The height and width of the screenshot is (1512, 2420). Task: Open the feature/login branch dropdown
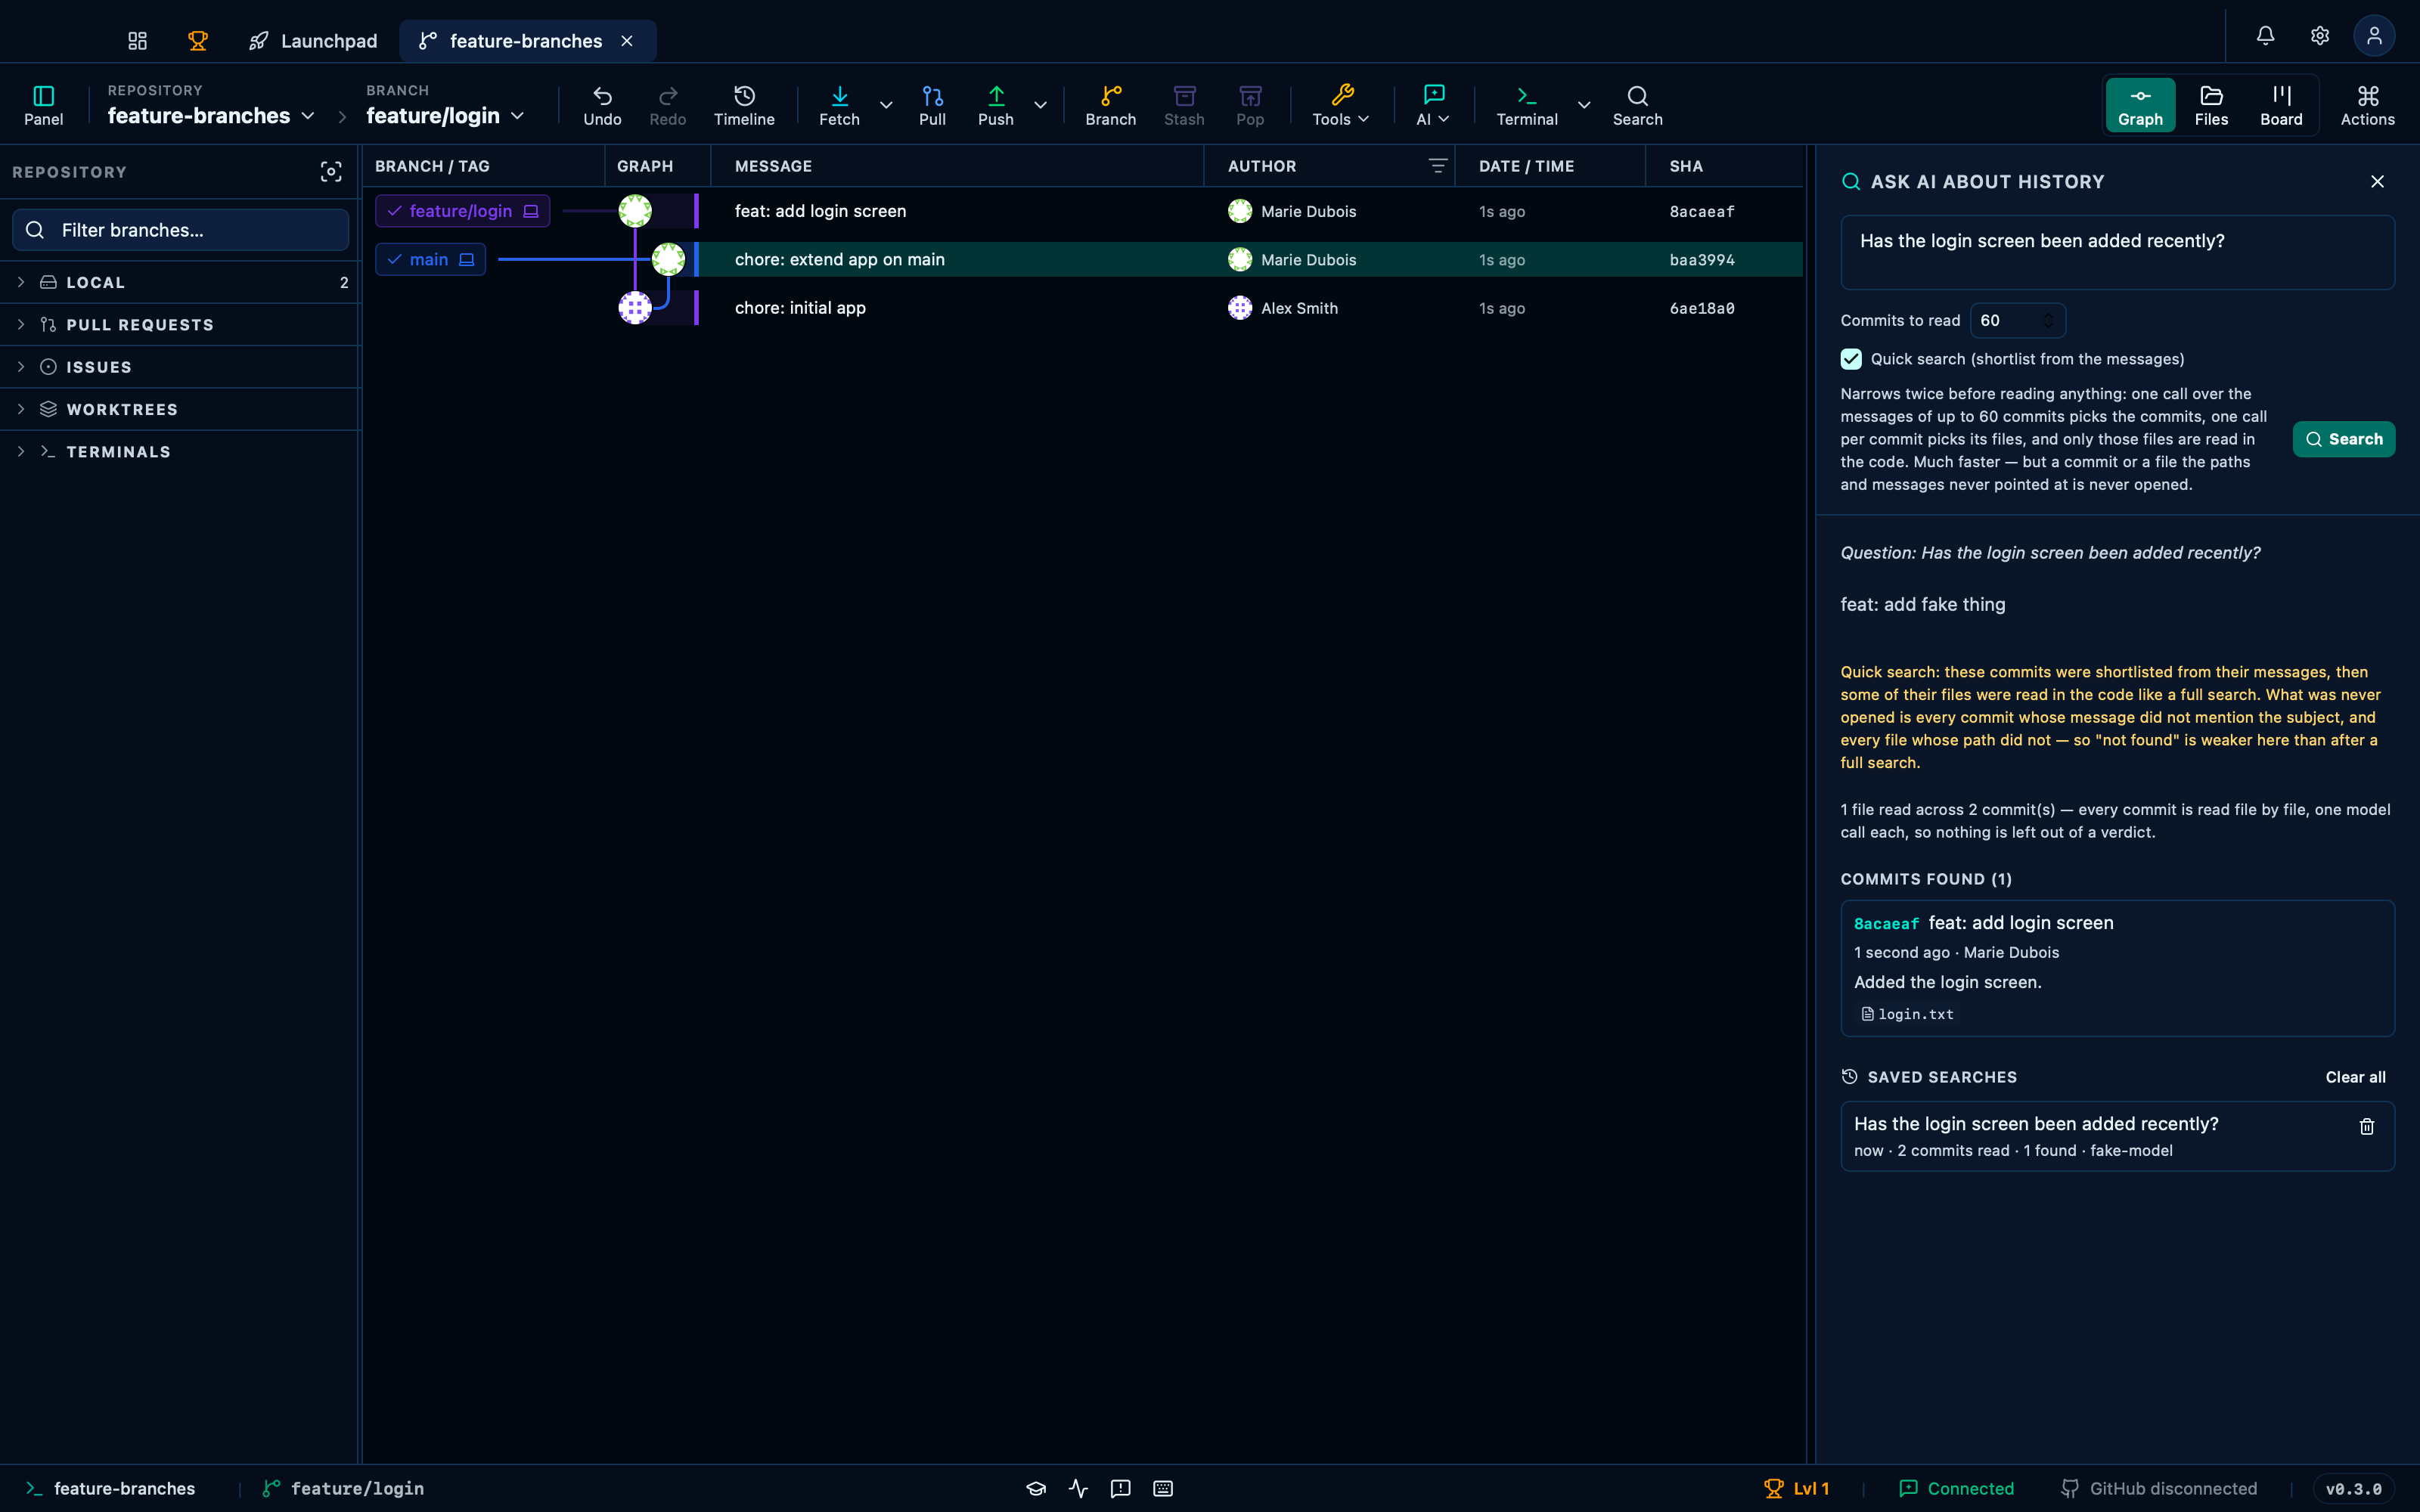pyautogui.click(x=445, y=116)
